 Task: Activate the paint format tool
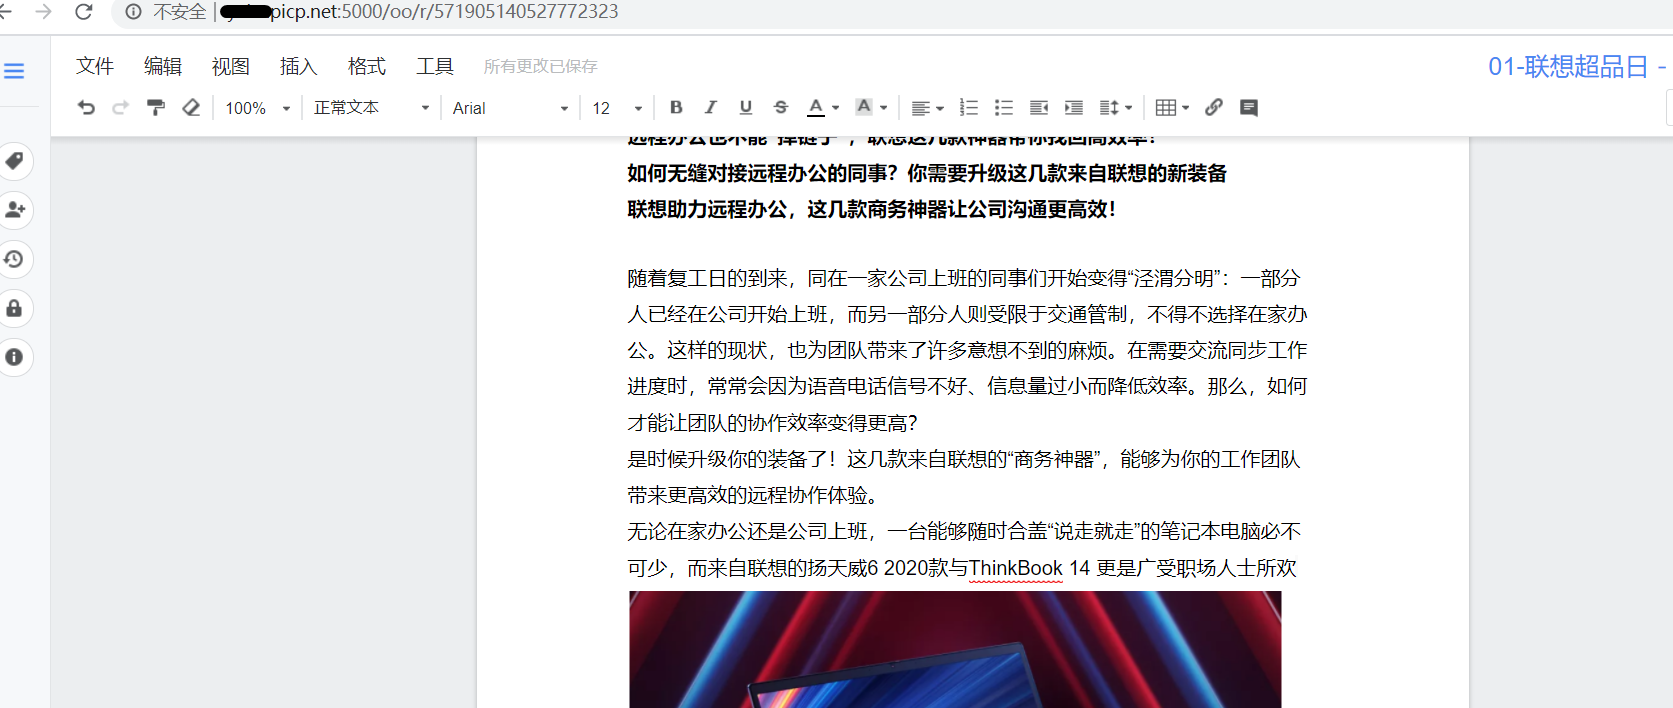(x=155, y=107)
